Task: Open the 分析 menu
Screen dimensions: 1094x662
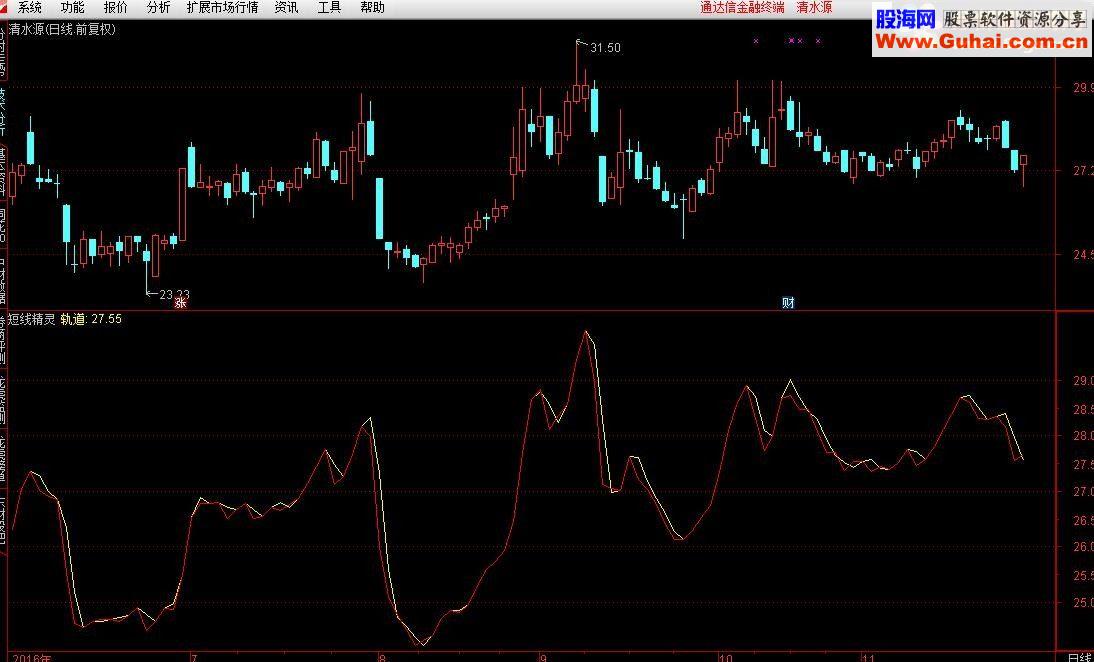Action: point(158,8)
